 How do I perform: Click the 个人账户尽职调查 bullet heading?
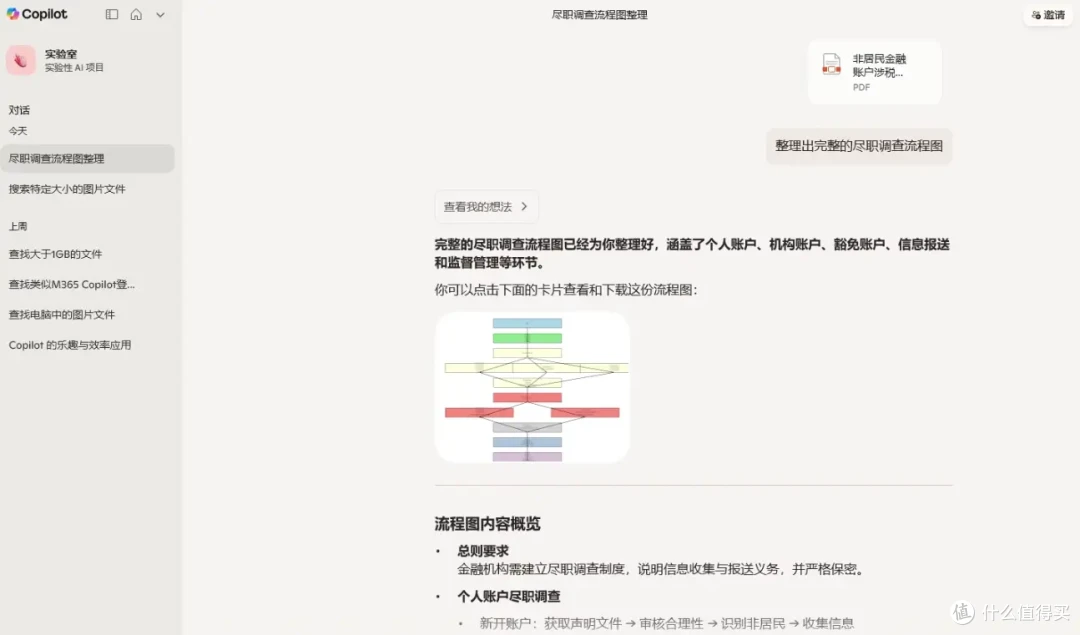[x=509, y=596]
